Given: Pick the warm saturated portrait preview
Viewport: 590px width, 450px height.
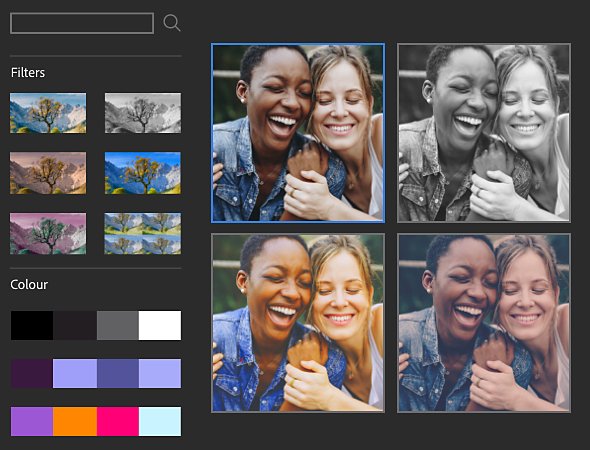Looking at the screenshot, I should pyautogui.click(x=298, y=323).
